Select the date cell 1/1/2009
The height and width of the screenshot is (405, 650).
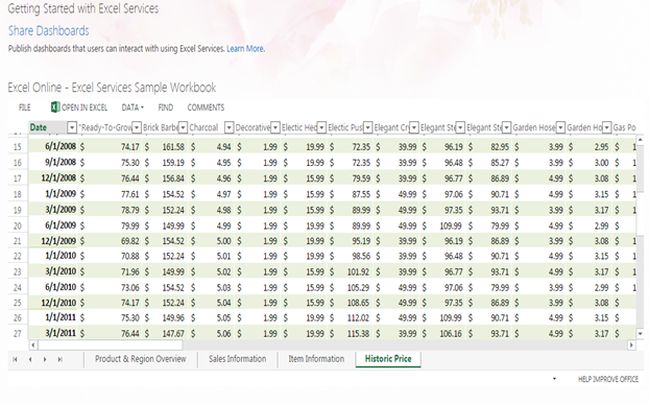[x=53, y=194]
